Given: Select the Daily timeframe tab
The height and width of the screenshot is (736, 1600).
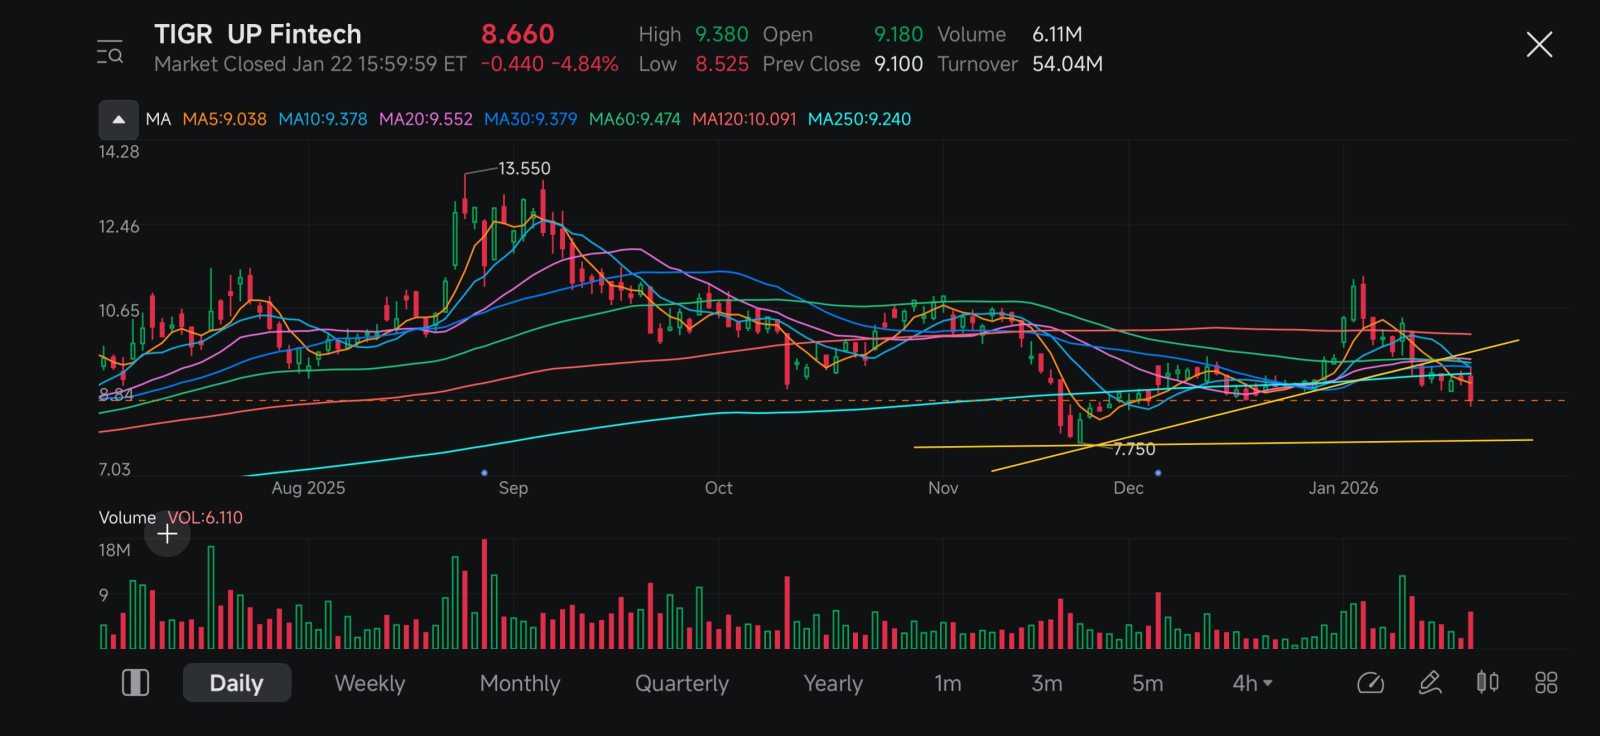Looking at the screenshot, I should click(237, 683).
